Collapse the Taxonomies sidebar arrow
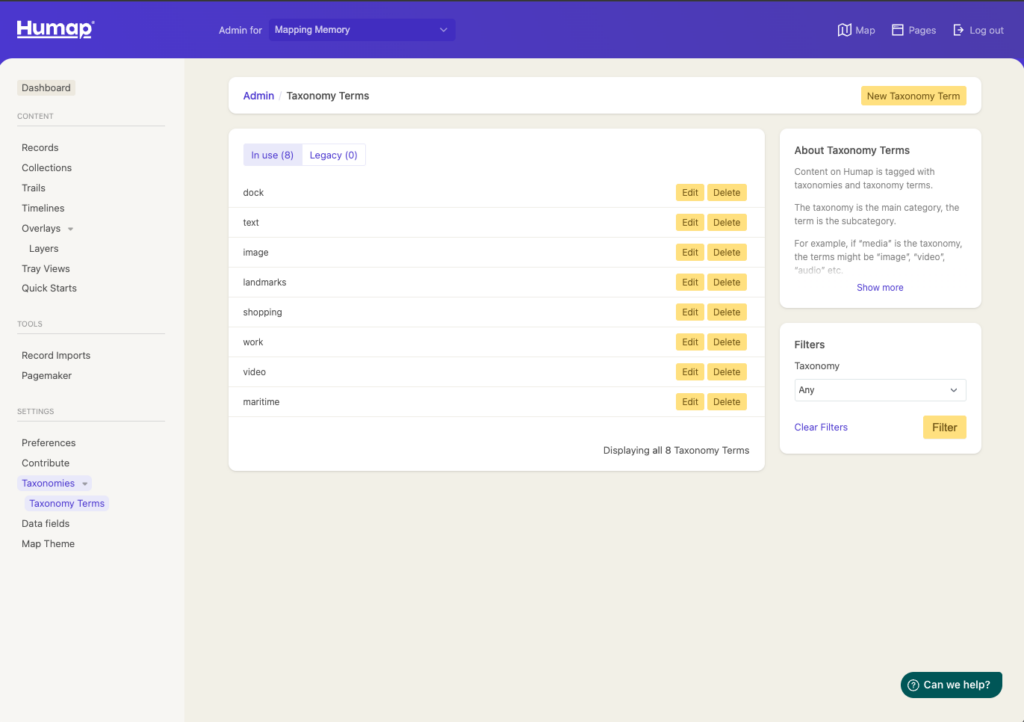The height and width of the screenshot is (722, 1024). click(x=85, y=484)
